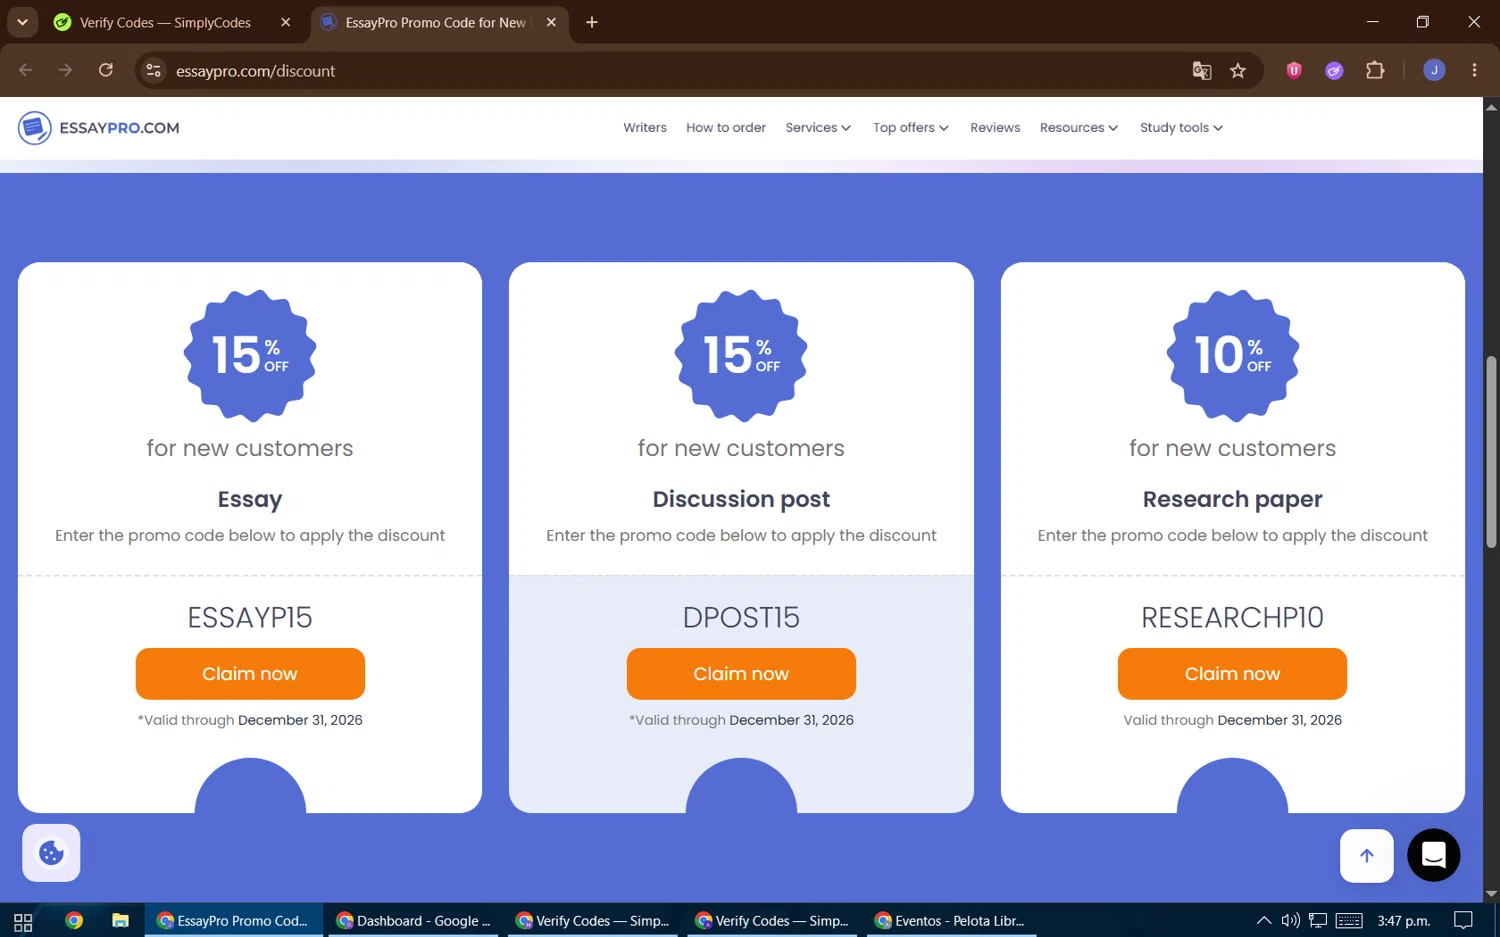1500x937 pixels.
Task: Close the EssayPro Promo Code tab
Action: [x=551, y=22]
